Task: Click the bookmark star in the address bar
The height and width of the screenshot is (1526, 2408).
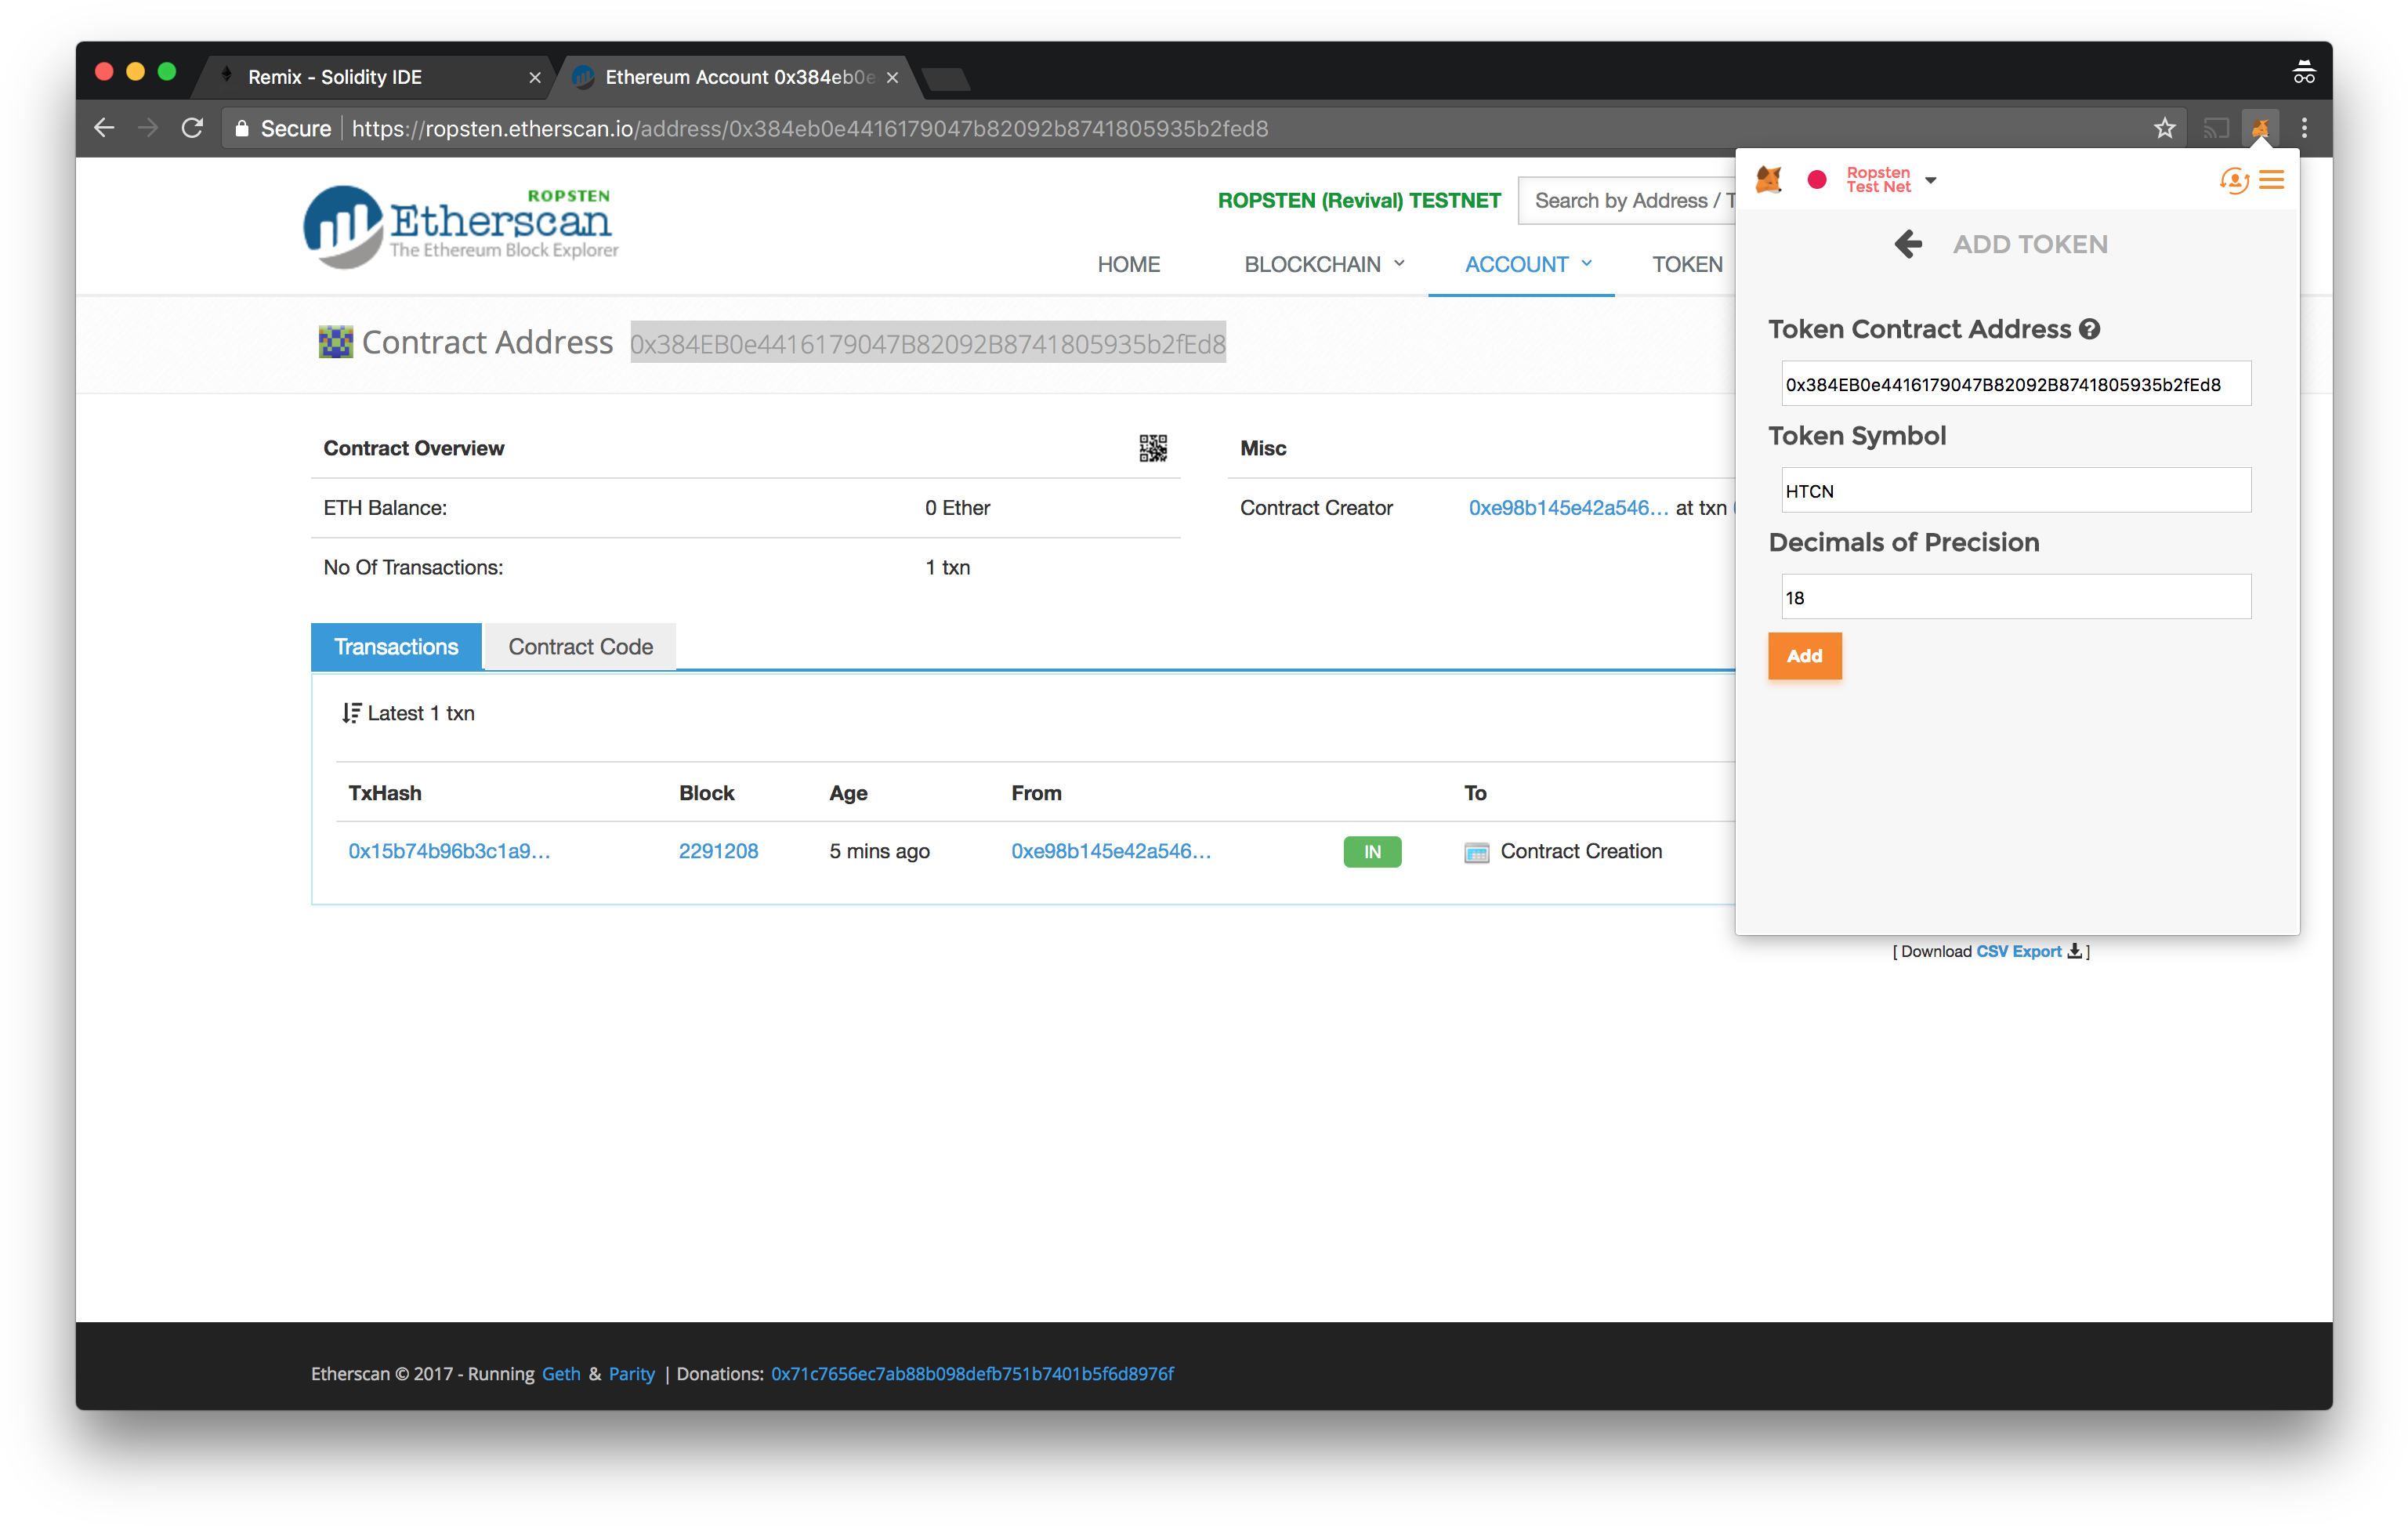Action: (x=2164, y=128)
